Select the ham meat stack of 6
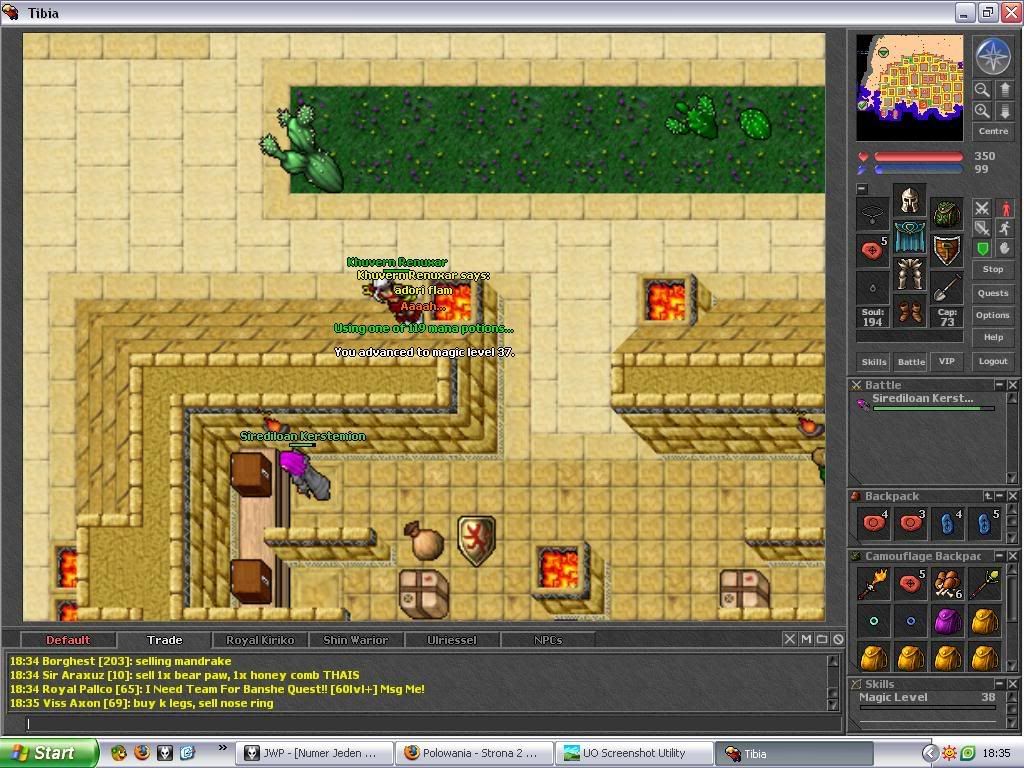This screenshot has width=1024, height=768. click(x=947, y=584)
